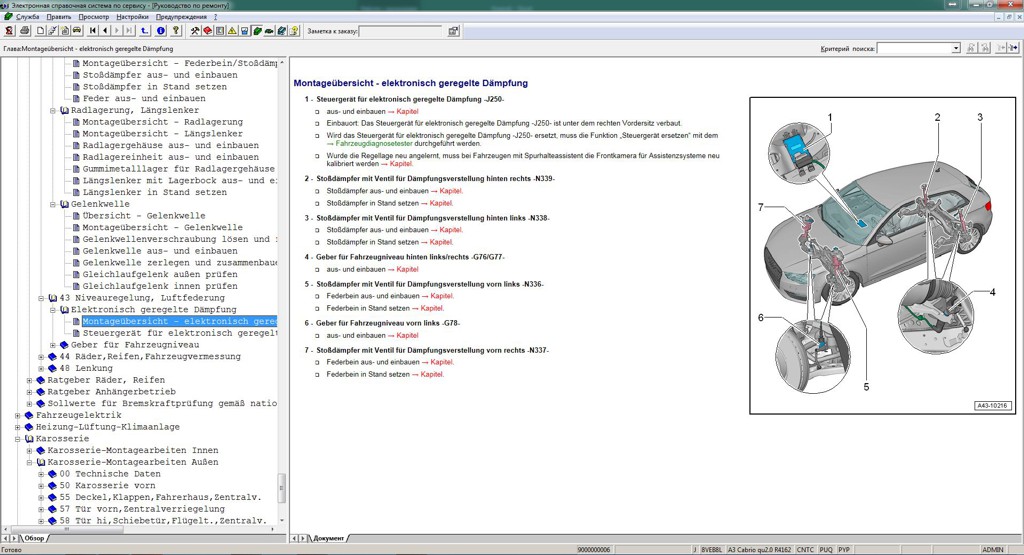The height and width of the screenshot is (555, 1024).
Task: Select 50 Karosserie vorn tree item
Action: tap(107, 486)
